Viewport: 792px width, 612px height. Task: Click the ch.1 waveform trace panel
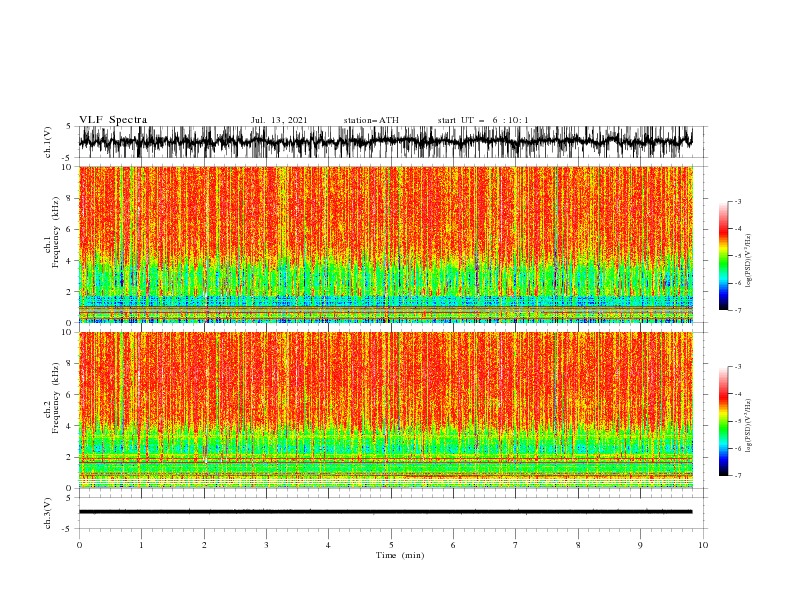(393, 142)
